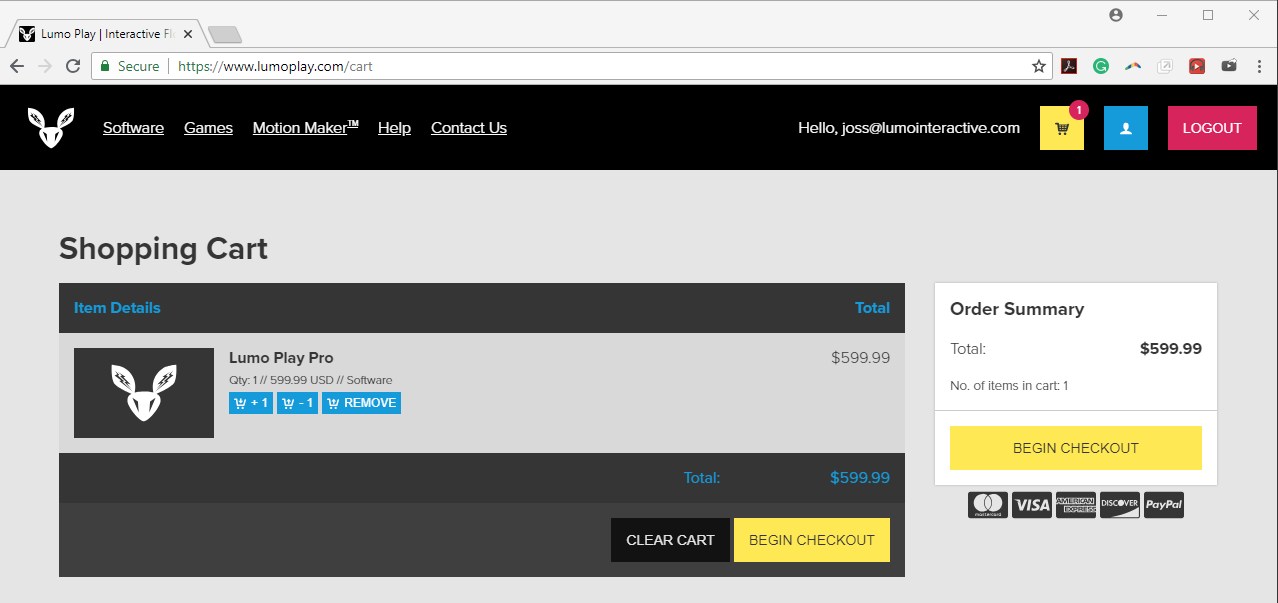Click the green Grammarly extension icon
This screenshot has width=1278, height=603.
point(1101,66)
